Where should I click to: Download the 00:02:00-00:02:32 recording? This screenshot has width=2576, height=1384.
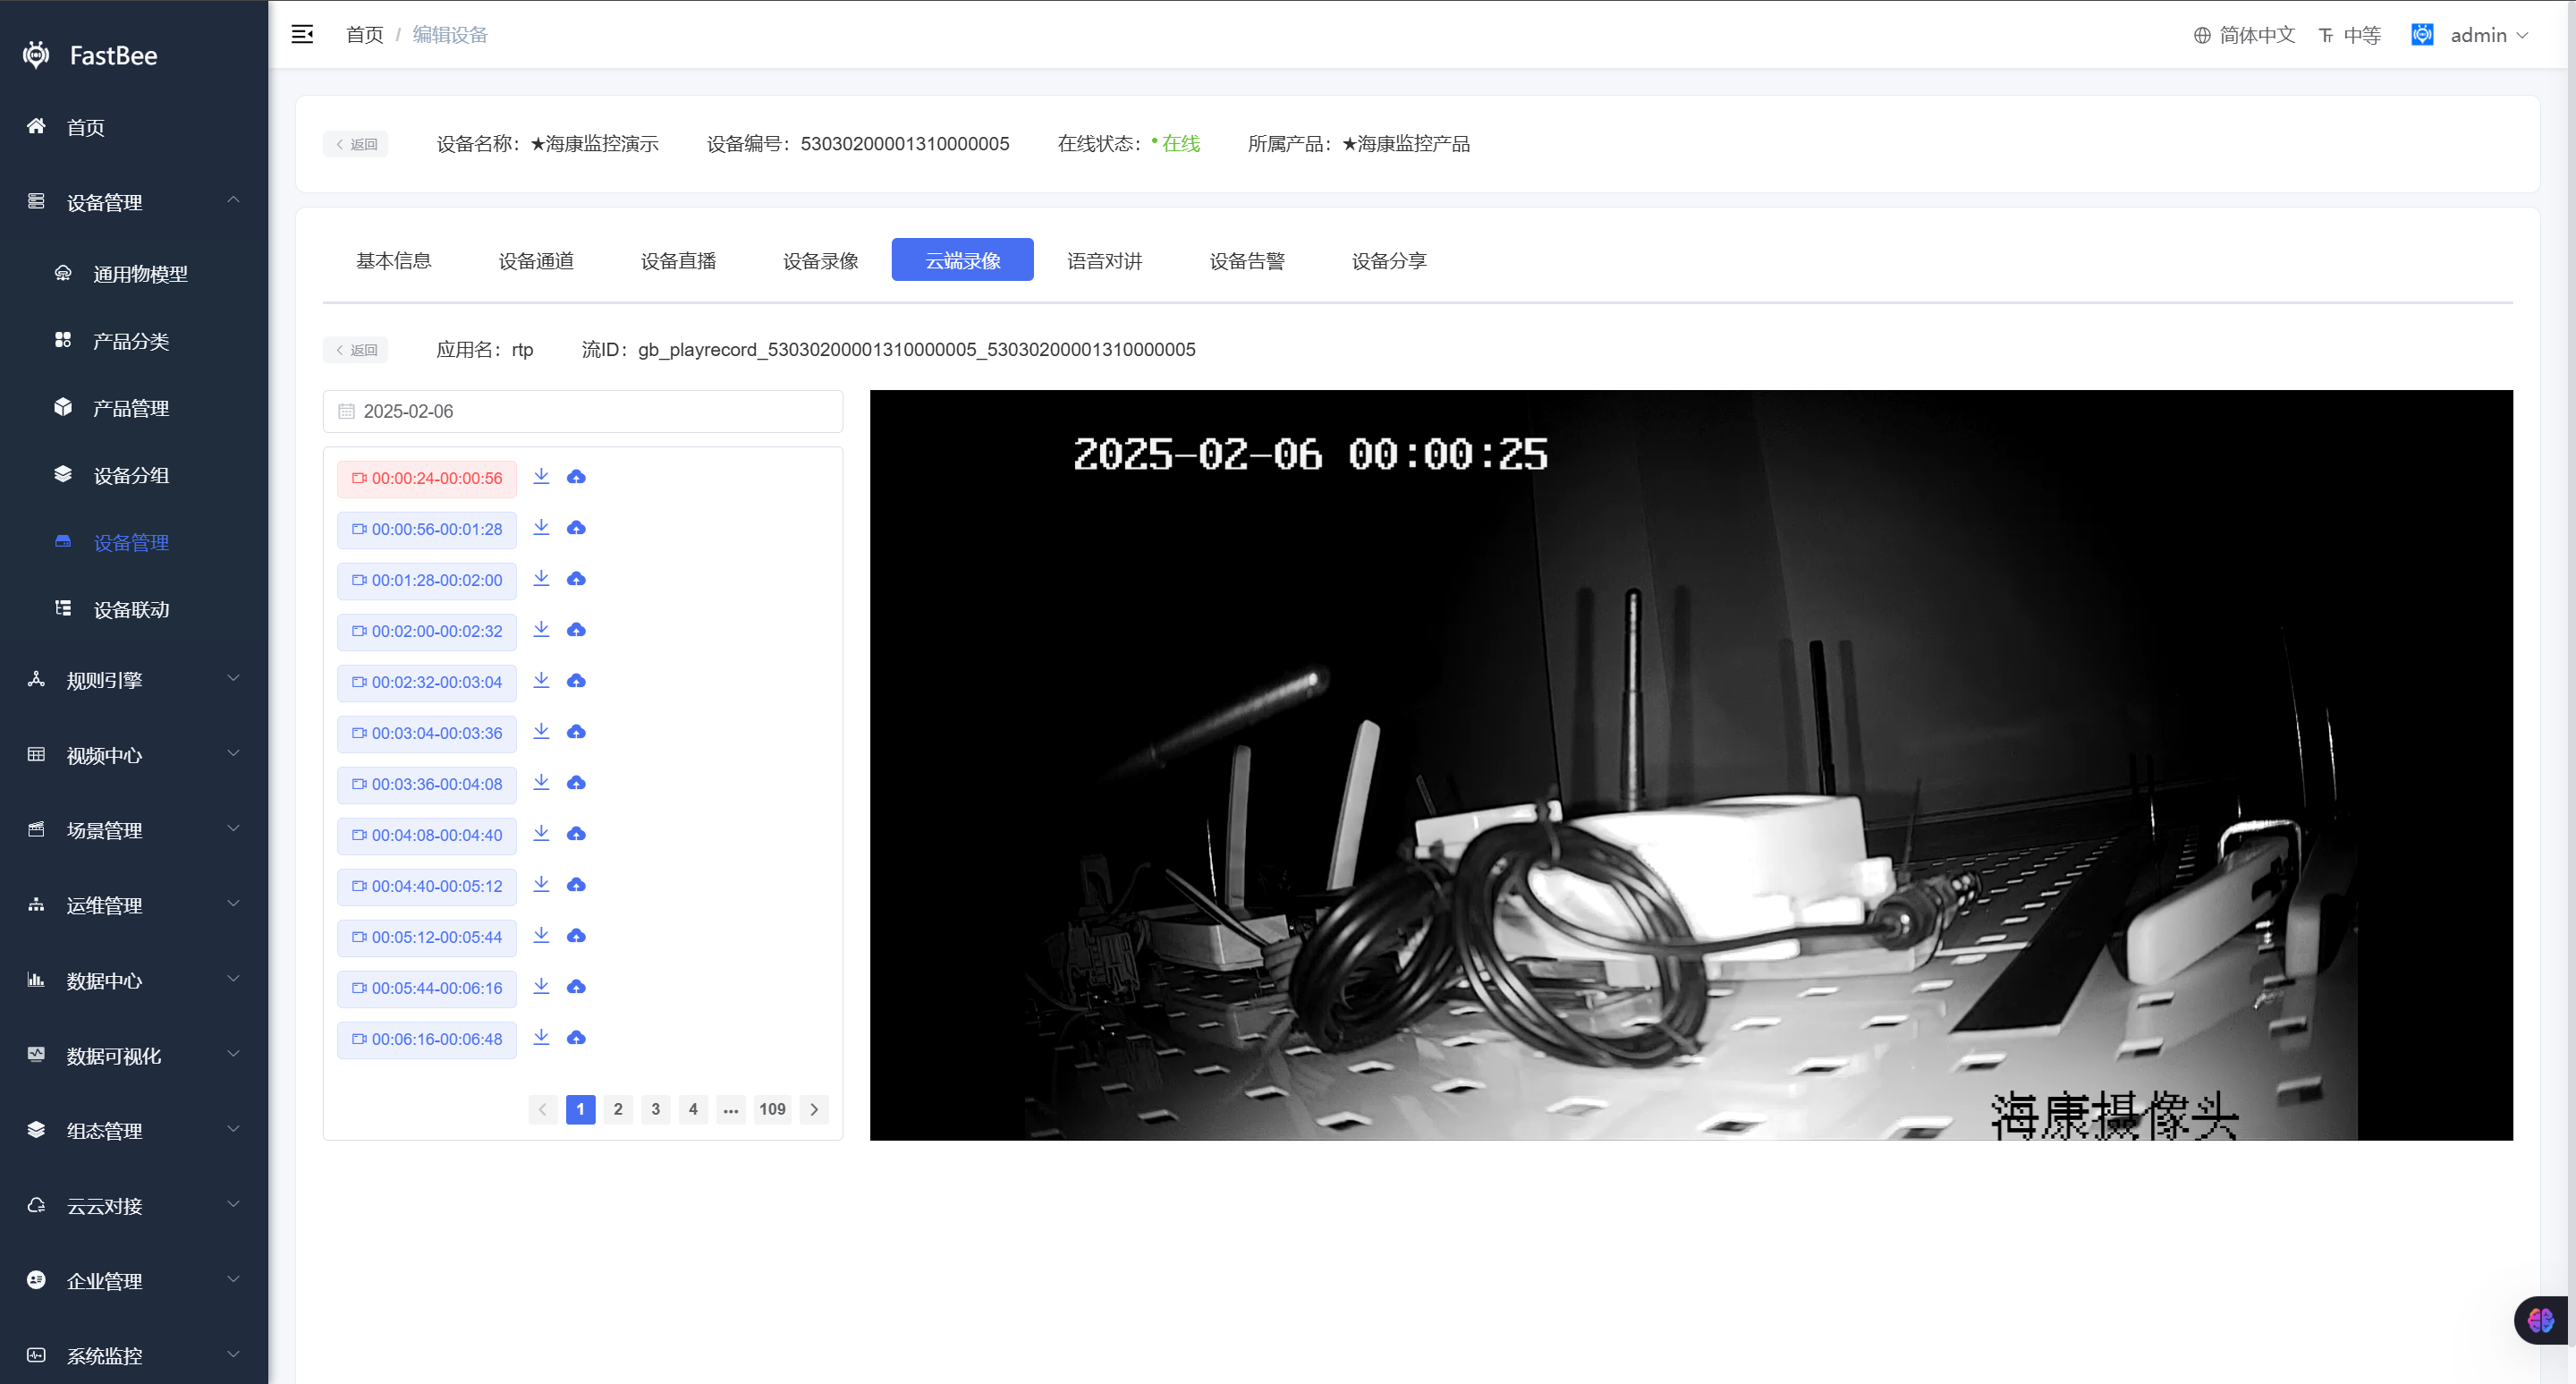(x=541, y=629)
